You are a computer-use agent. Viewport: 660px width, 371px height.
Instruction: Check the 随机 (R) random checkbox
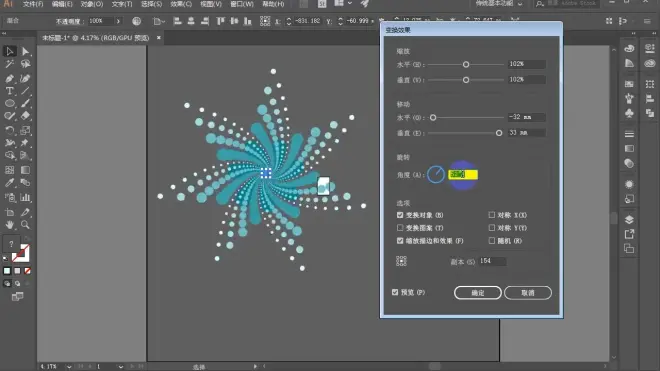492,240
